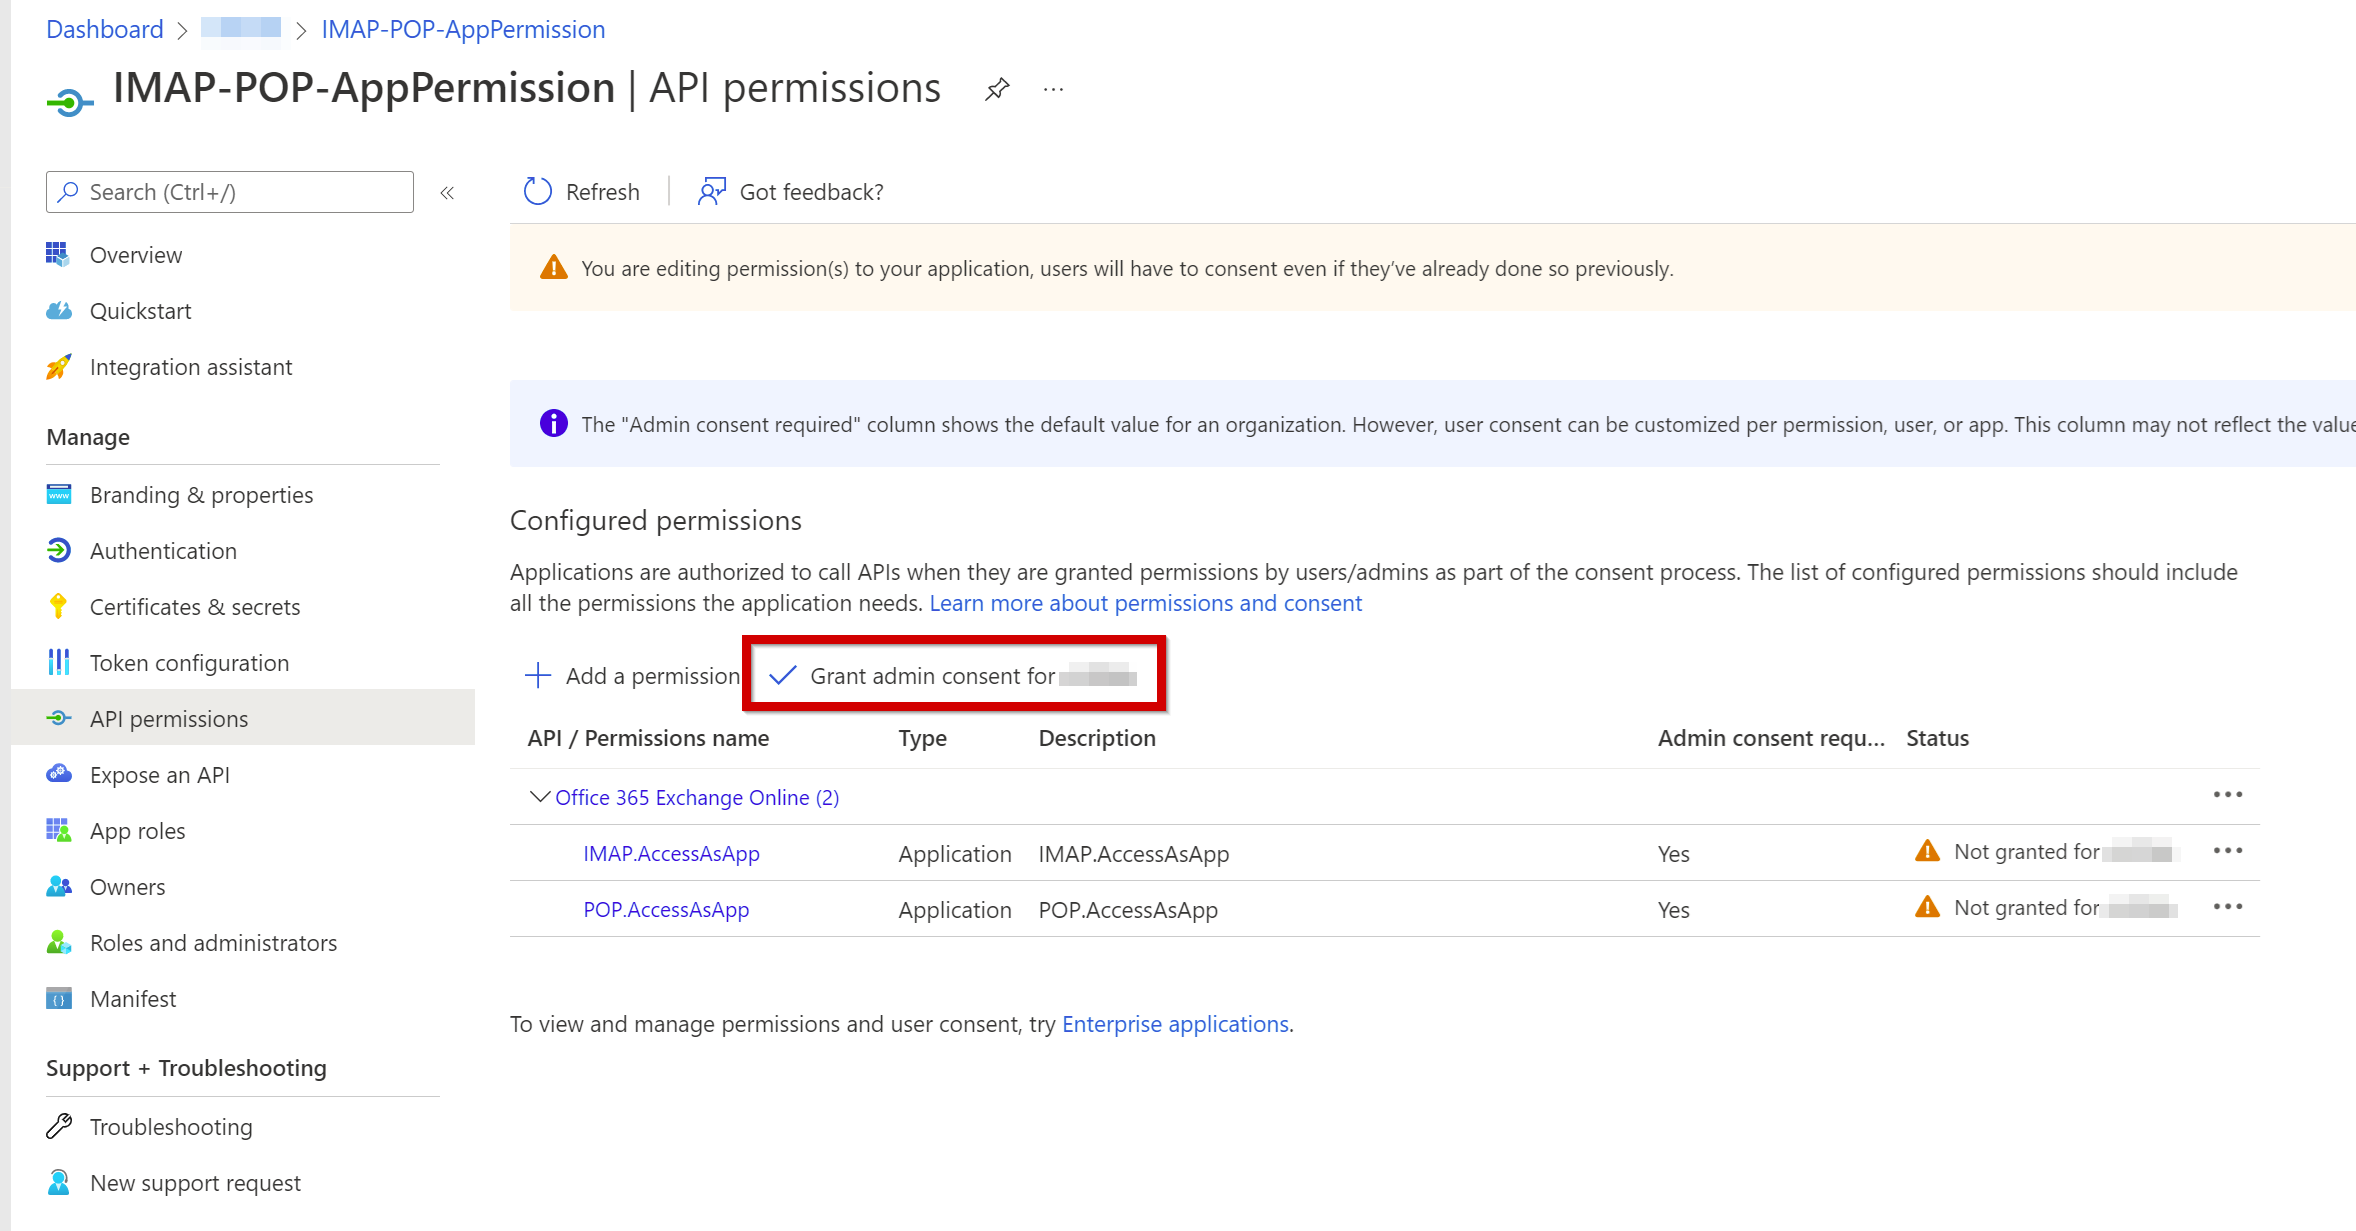Click the New support request icon
Viewport: 2356px width, 1231px height.
click(58, 1182)
